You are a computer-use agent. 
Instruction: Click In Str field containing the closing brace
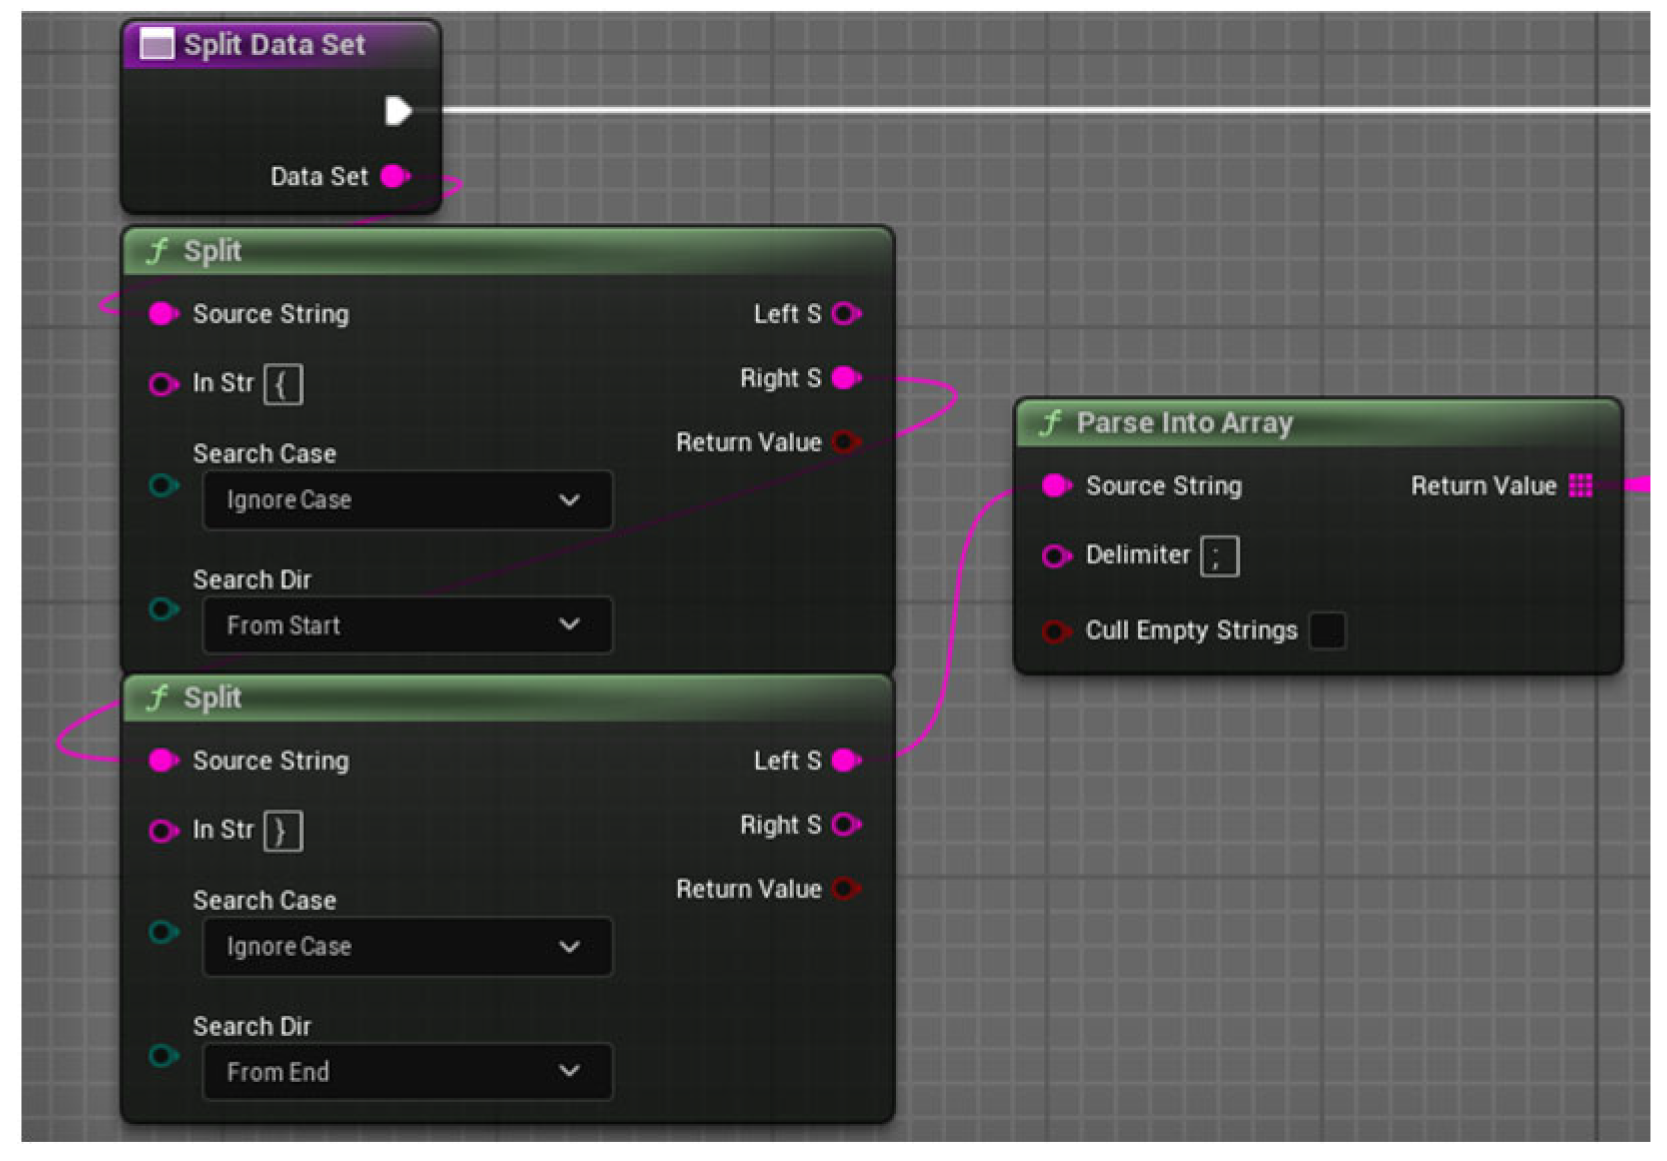(x=283, y=831)
